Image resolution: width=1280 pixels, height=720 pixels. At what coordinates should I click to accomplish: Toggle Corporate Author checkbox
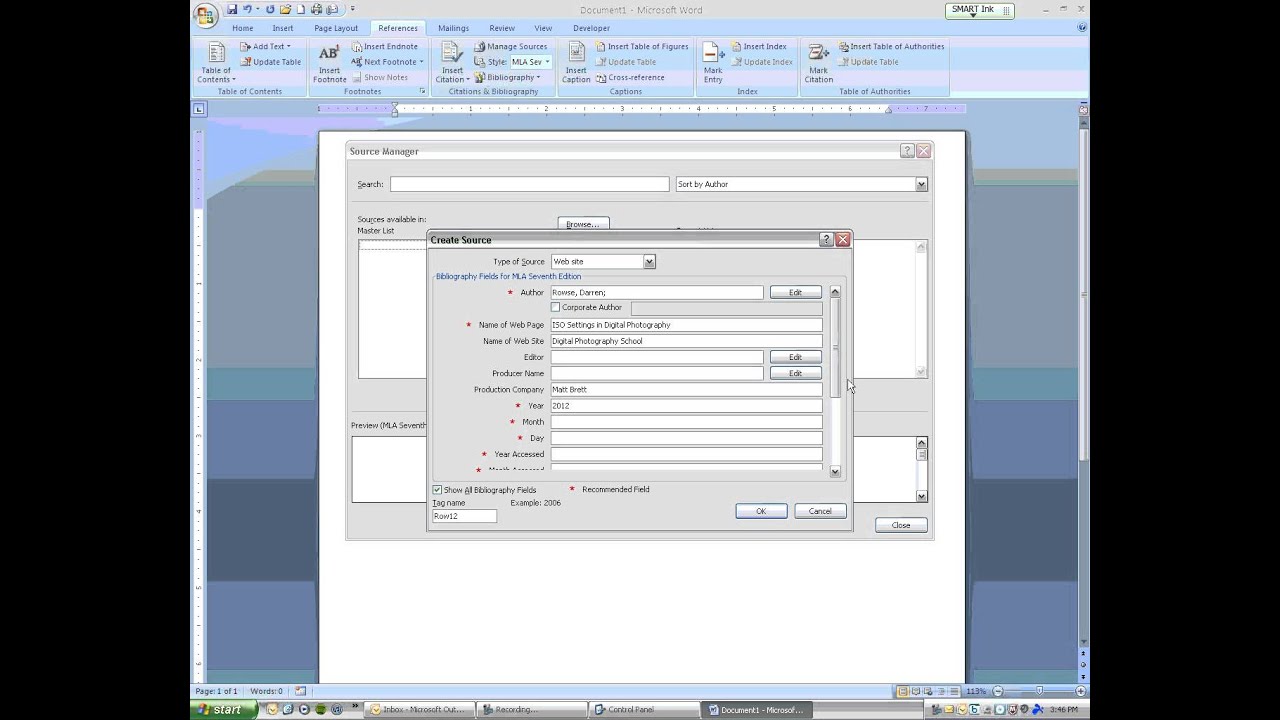555,307
